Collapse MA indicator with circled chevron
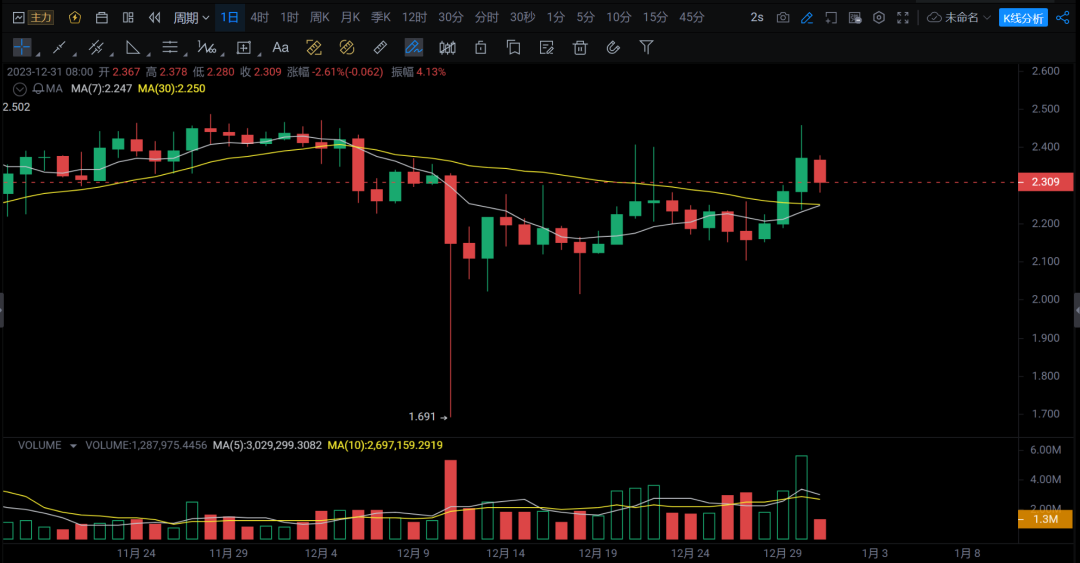The height and width of the screenshot is (563, 1080). click(x=20, y=89)
